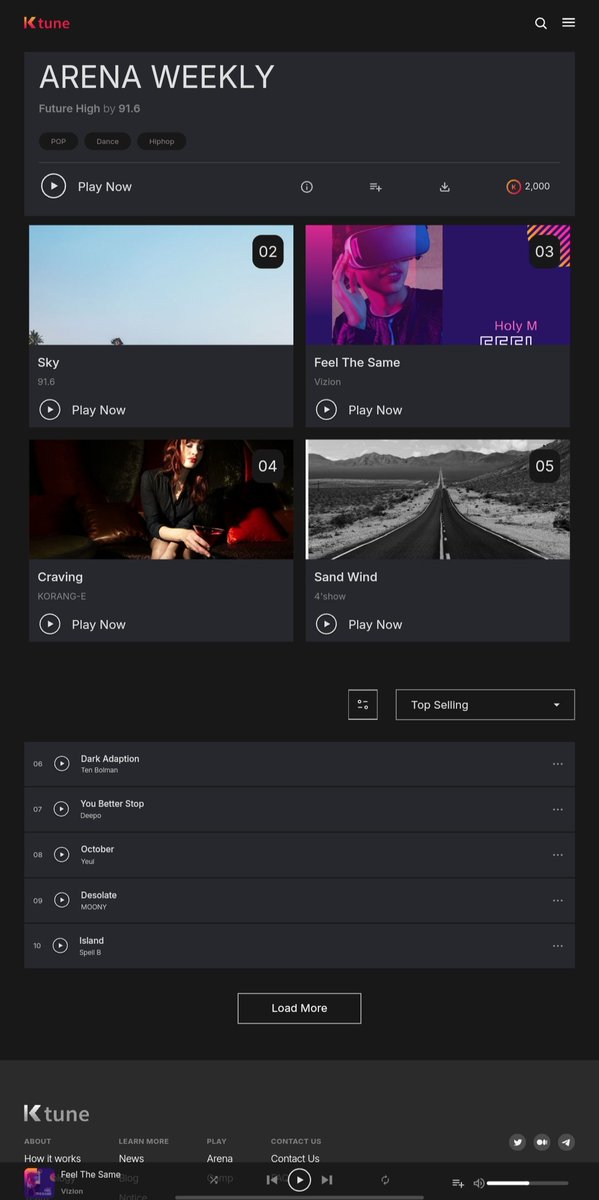
Task: Click the 2,000 K coin price icon
Action: (514, 187)
